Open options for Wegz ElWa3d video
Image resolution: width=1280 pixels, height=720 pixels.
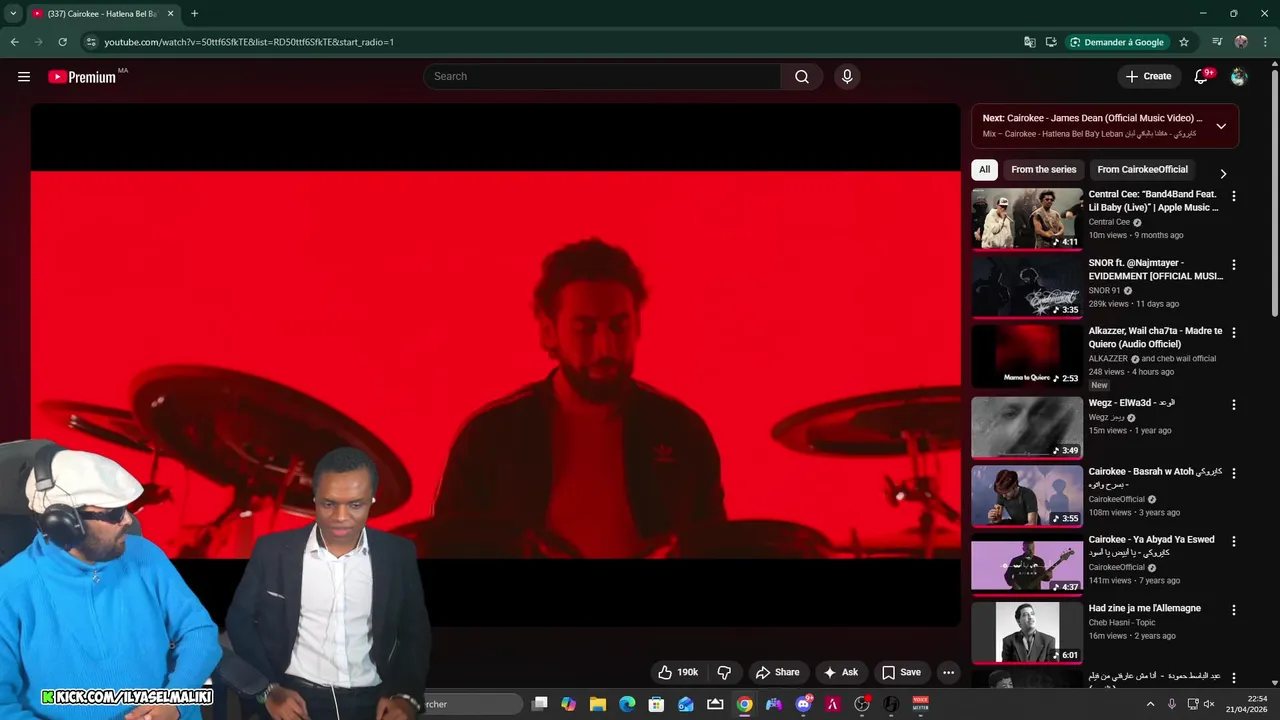tap(1233, 405)
